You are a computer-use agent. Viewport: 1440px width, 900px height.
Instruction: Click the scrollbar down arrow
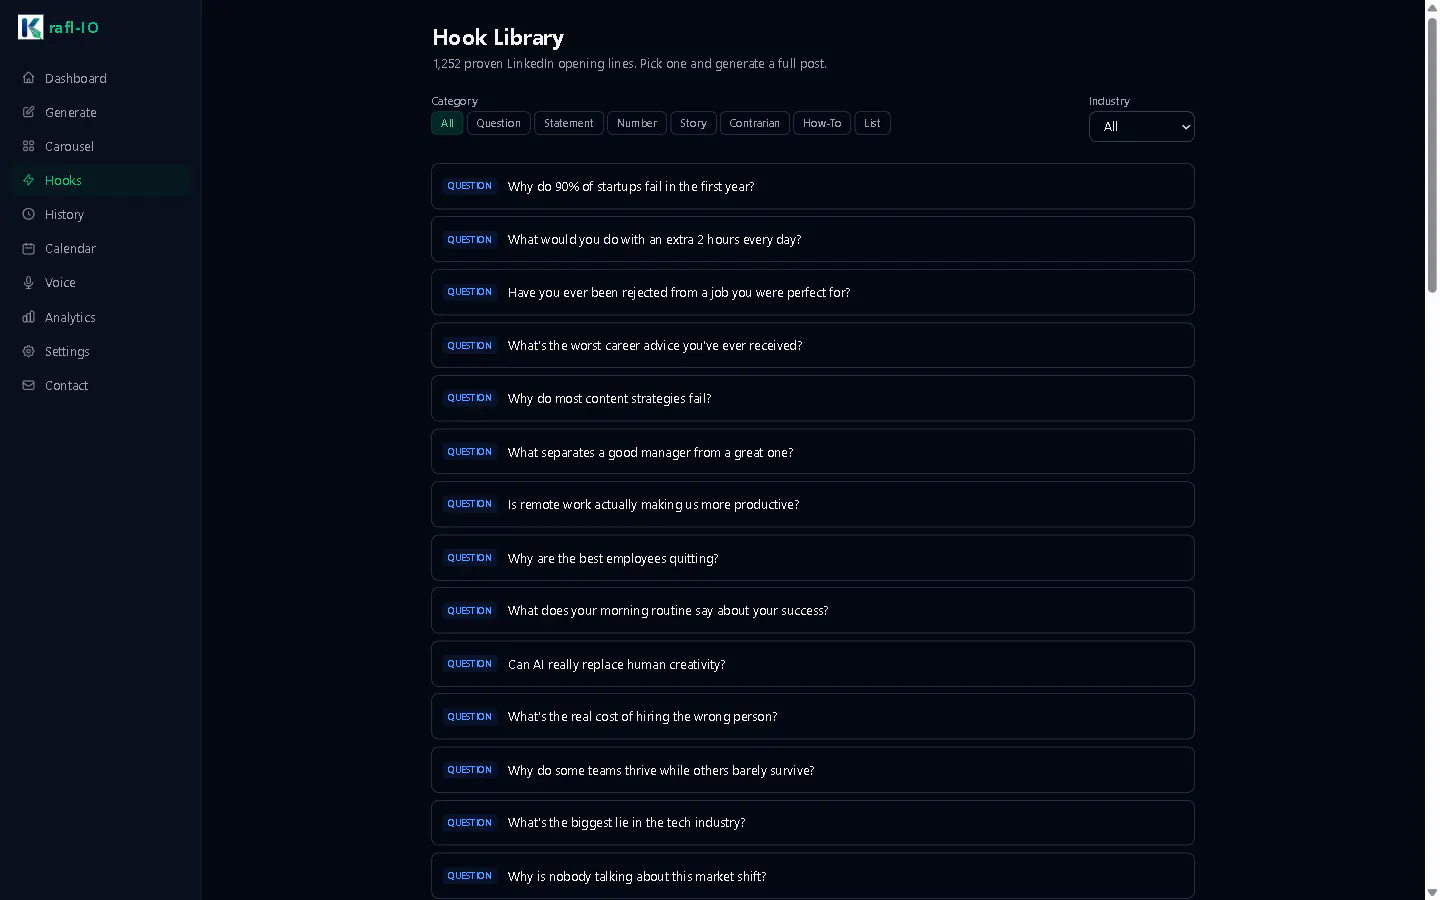tap(1432, 892)
